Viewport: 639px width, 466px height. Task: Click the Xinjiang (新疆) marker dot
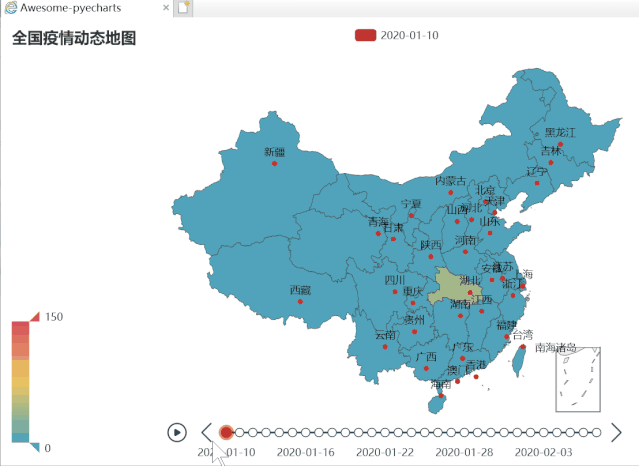coord(274,163)
